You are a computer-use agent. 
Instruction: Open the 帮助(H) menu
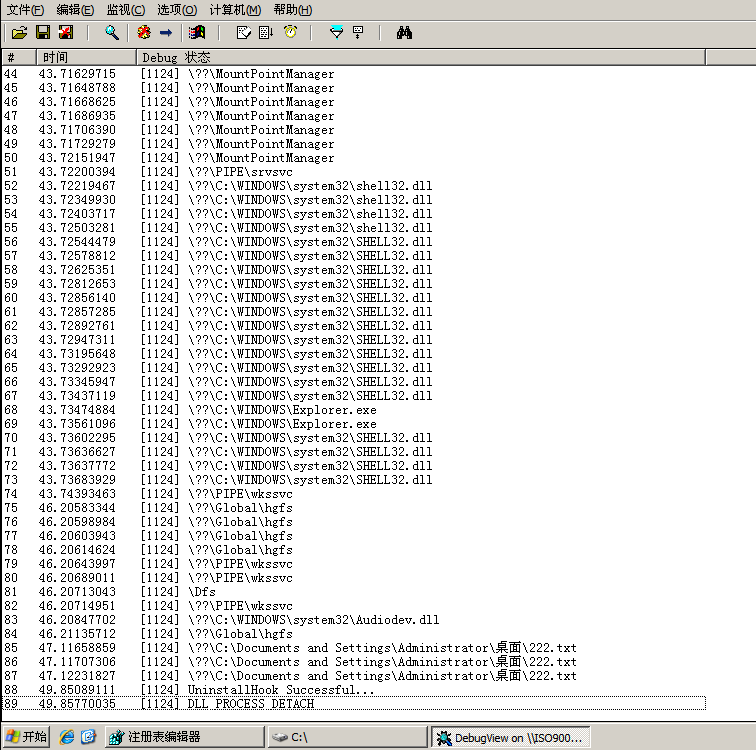point(293,10)
